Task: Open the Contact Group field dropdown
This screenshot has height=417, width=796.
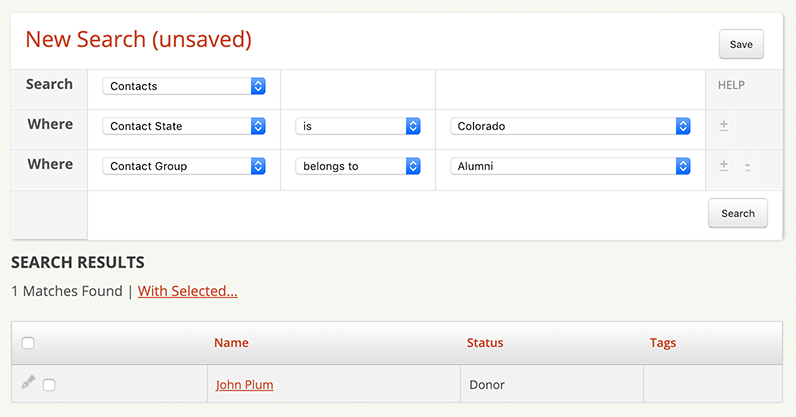Action: (184, 166)
